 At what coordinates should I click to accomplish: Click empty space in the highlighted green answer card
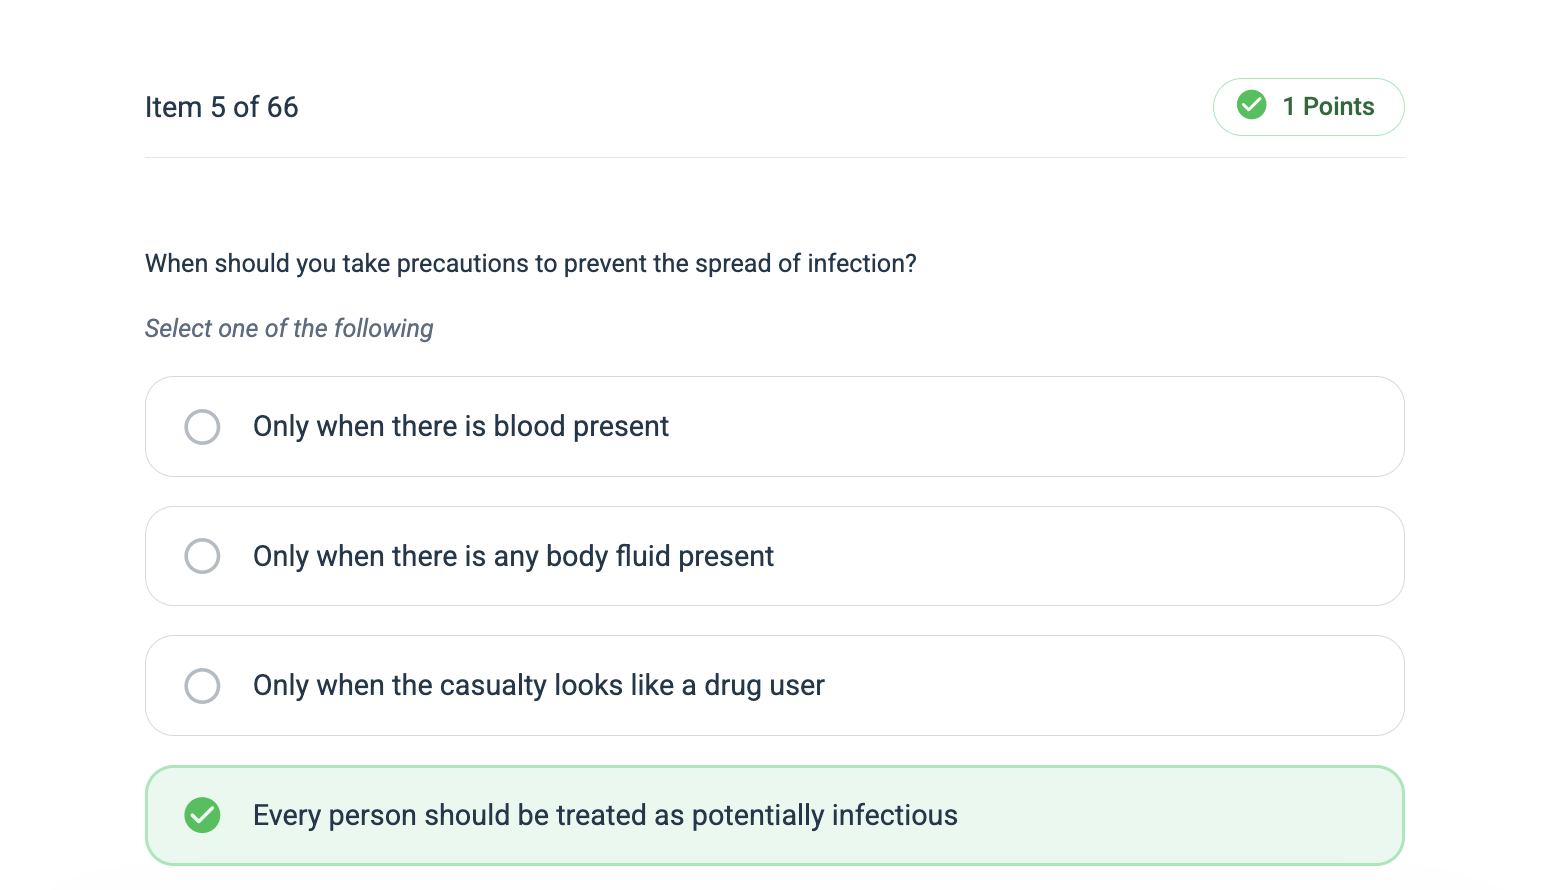click(x=1180, y=815)
